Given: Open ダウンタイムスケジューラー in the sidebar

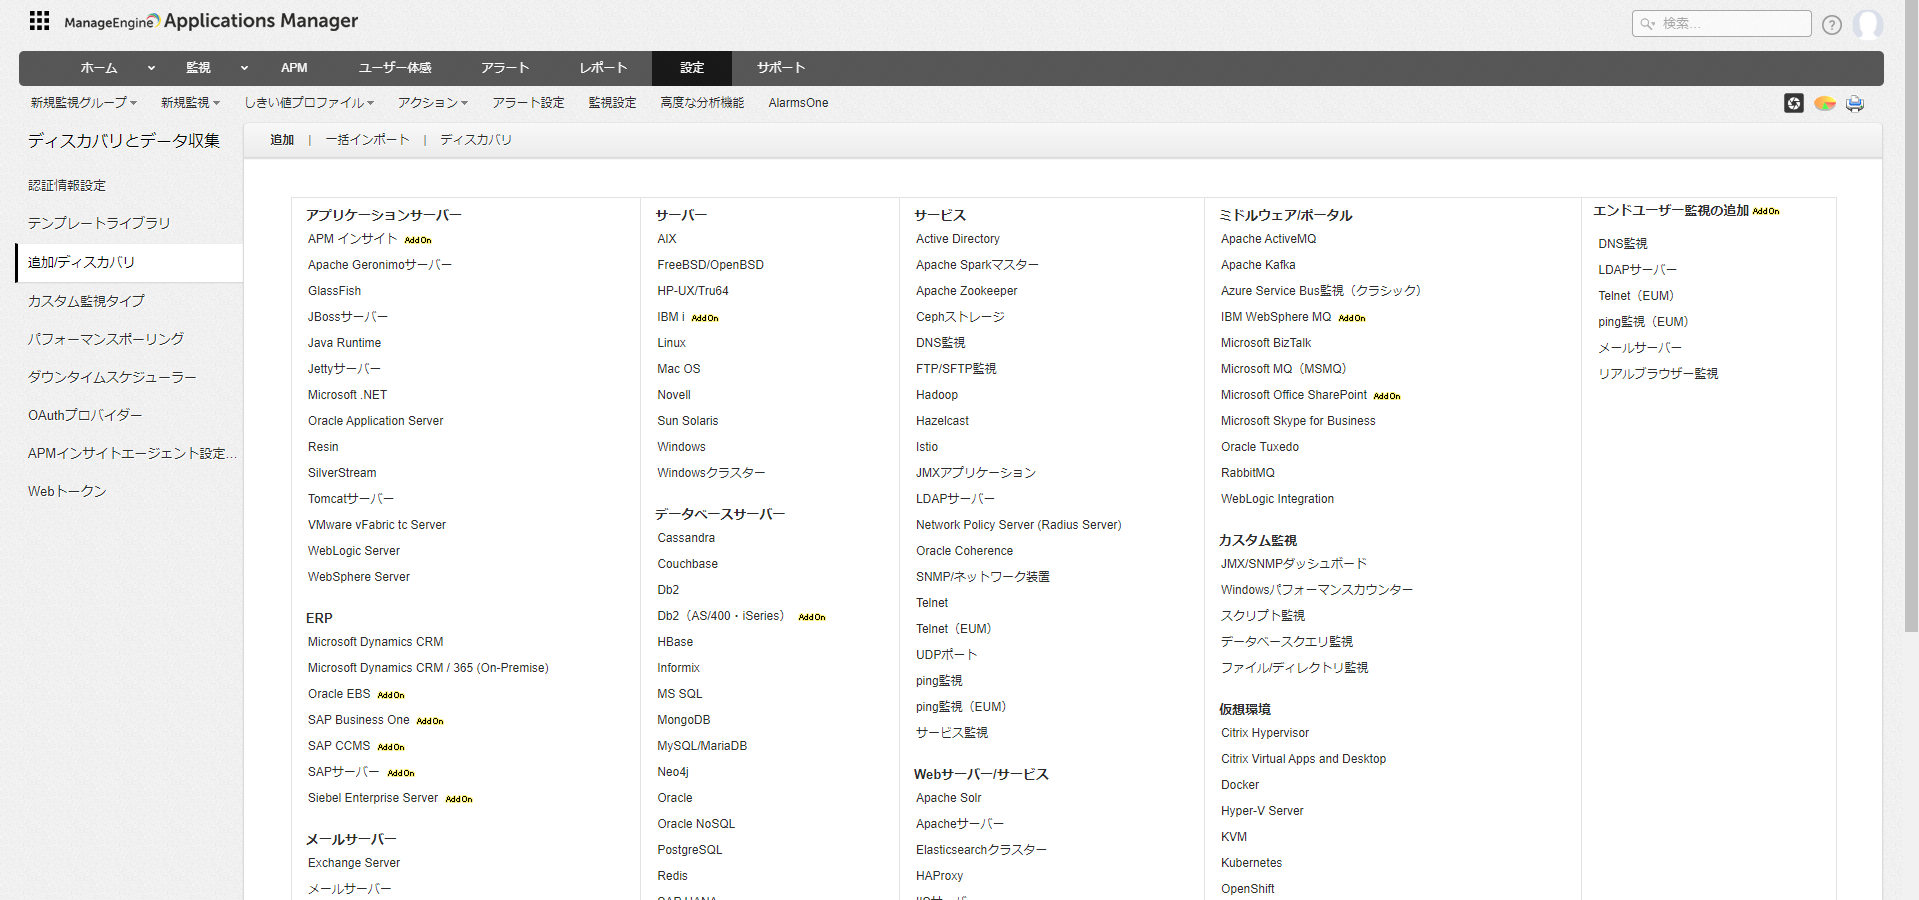Looking at the screenshot, I should tap(112, 377).
